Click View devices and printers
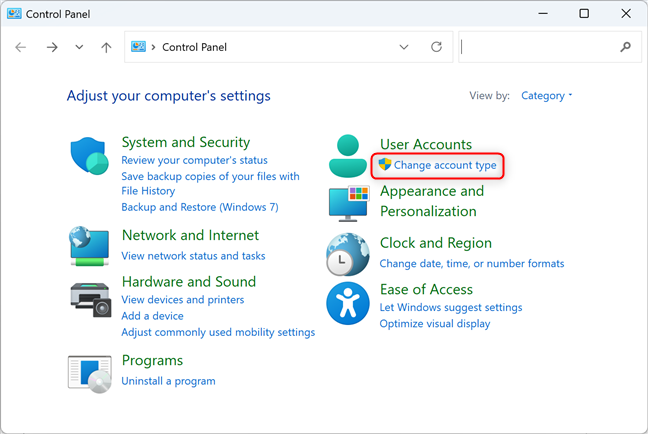 [183, 300]
